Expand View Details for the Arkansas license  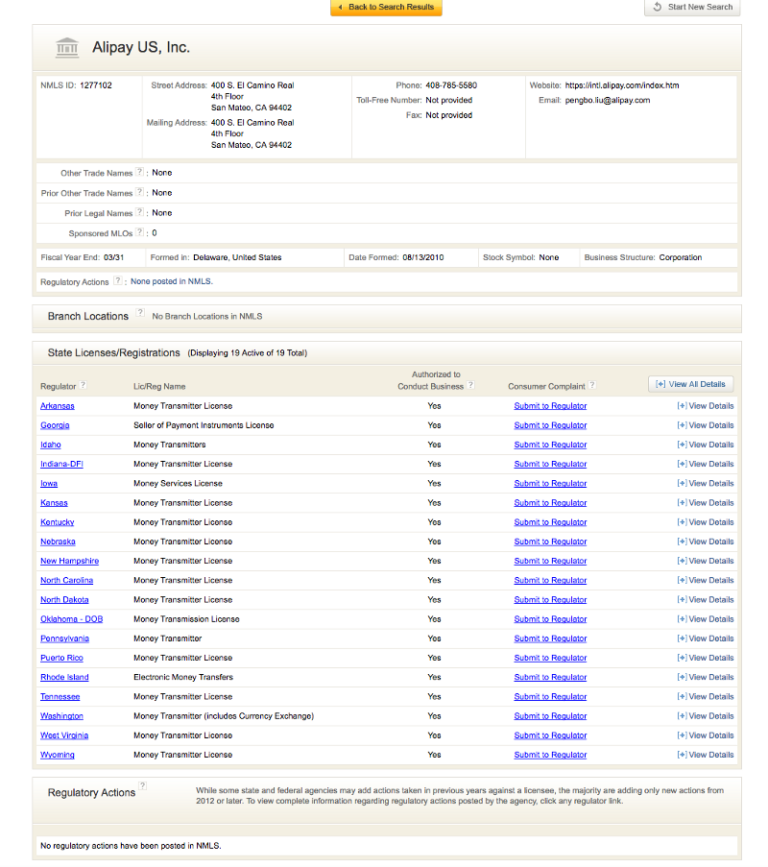coord(705,406)
